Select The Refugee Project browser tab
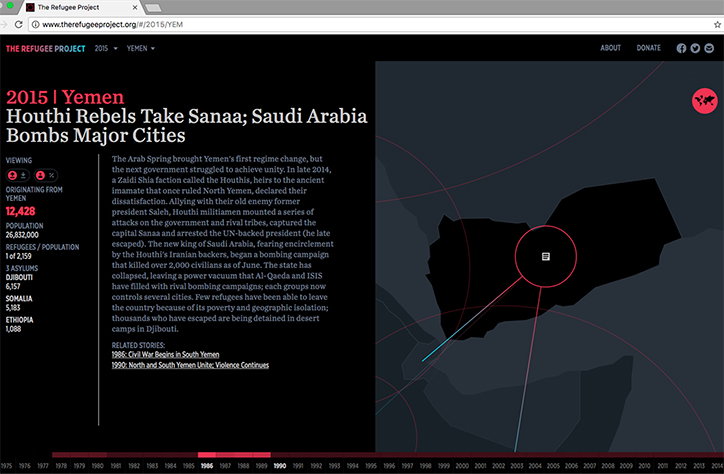The height and width of the screenshot is (474, 724). (x=81, y=7)
